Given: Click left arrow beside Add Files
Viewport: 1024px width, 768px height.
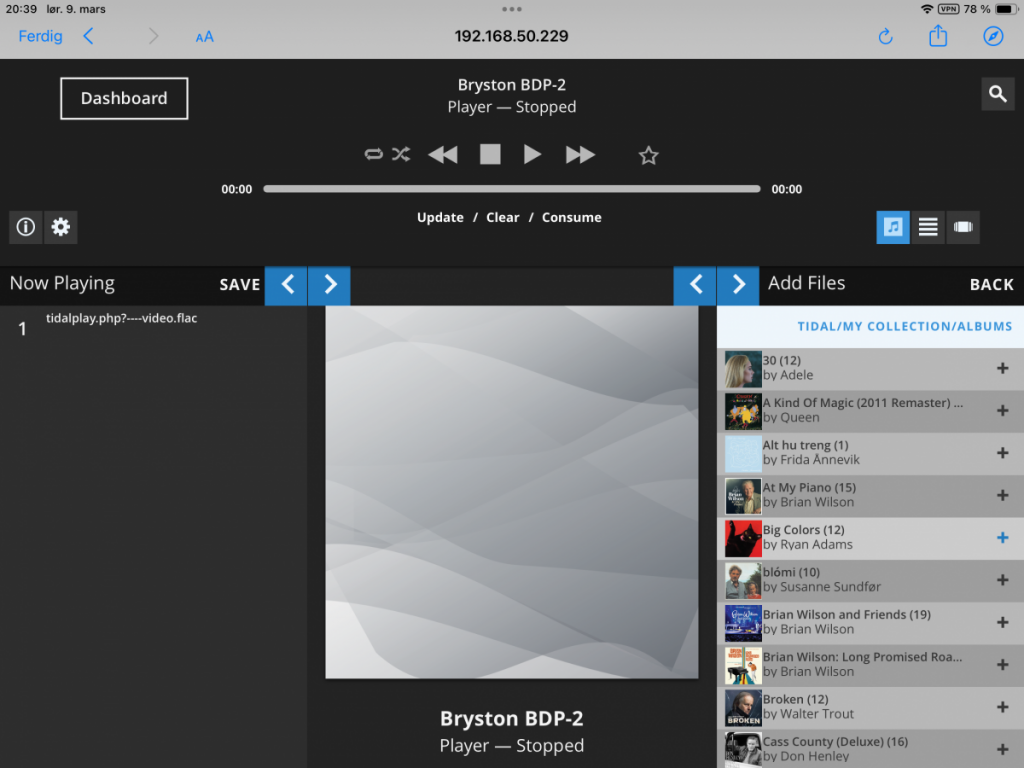Looking at the screenshot, I should tap(696, 285).
